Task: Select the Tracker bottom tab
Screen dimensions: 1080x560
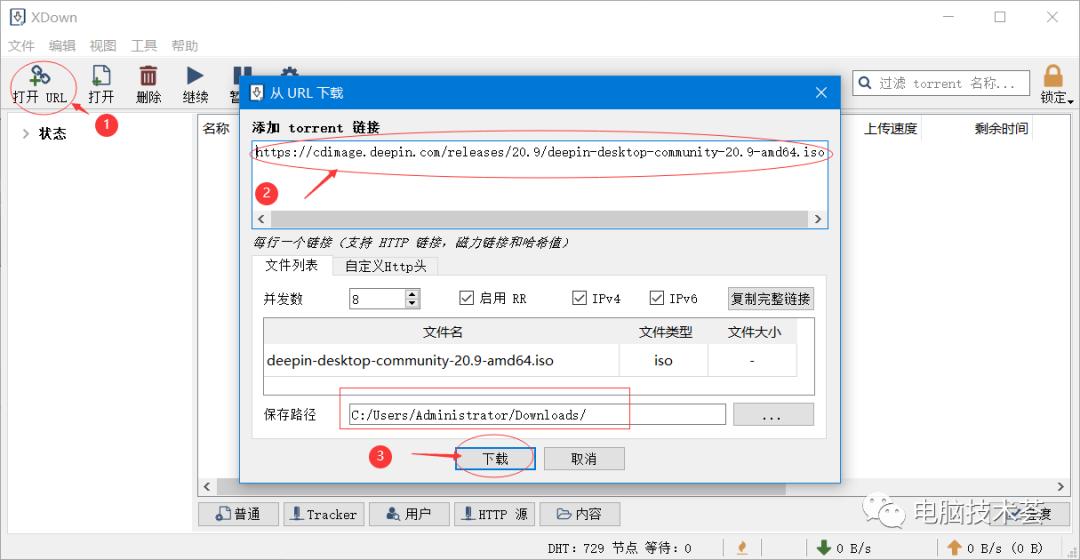Action: pos(324,514)
